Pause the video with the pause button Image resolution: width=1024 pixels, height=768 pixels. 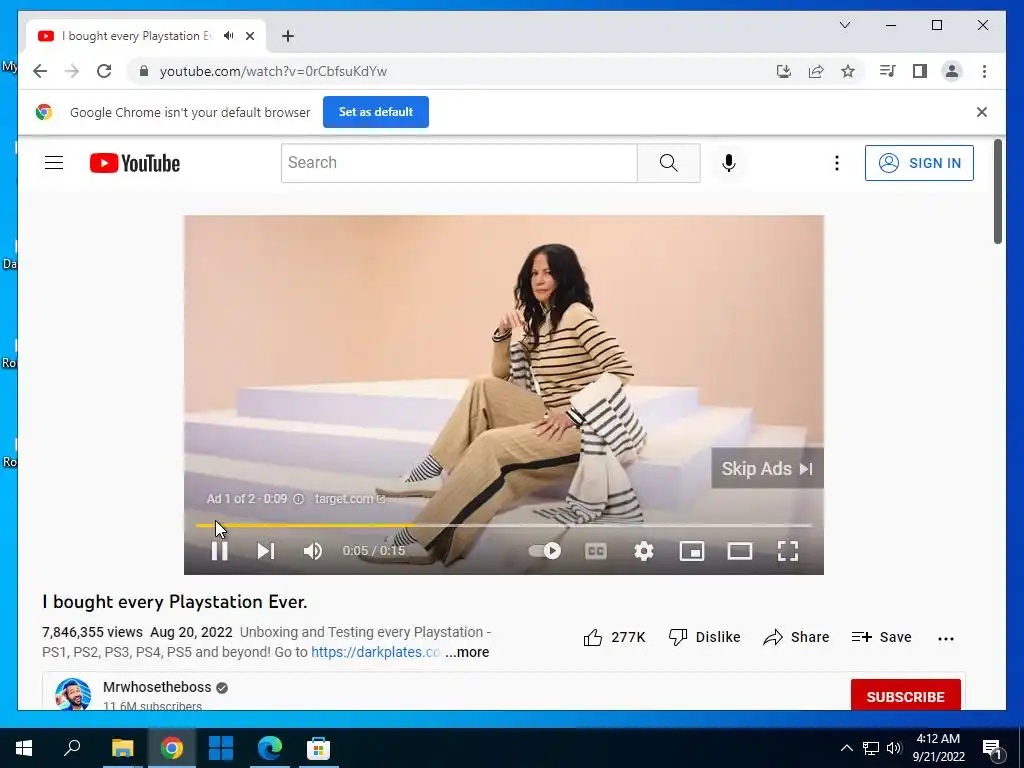[x=219, y=551]
